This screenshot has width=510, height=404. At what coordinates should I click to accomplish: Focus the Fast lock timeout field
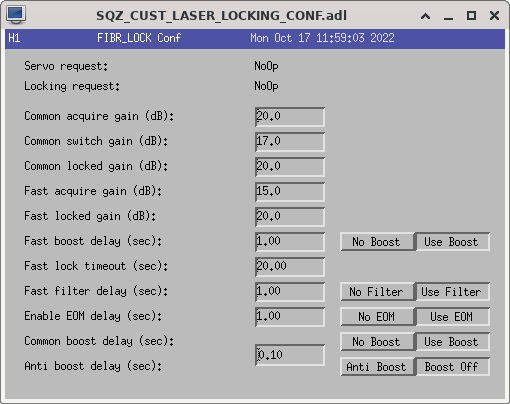290,267
